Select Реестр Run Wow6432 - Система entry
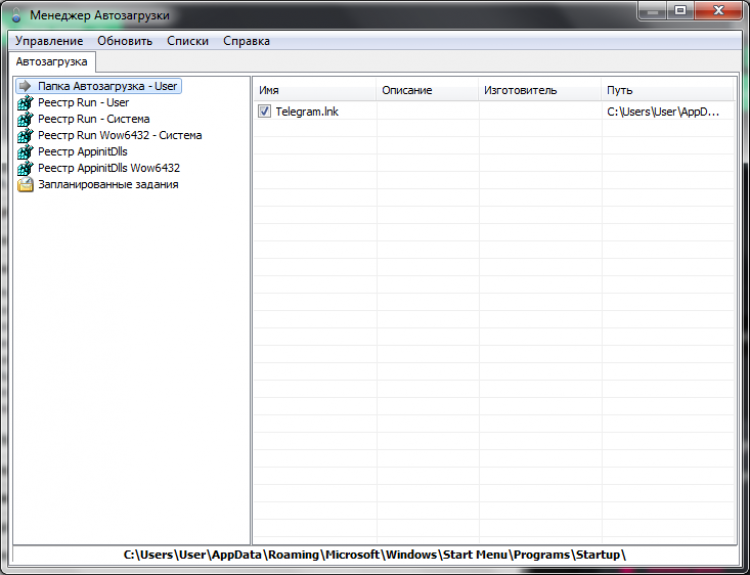 (120, 135)
